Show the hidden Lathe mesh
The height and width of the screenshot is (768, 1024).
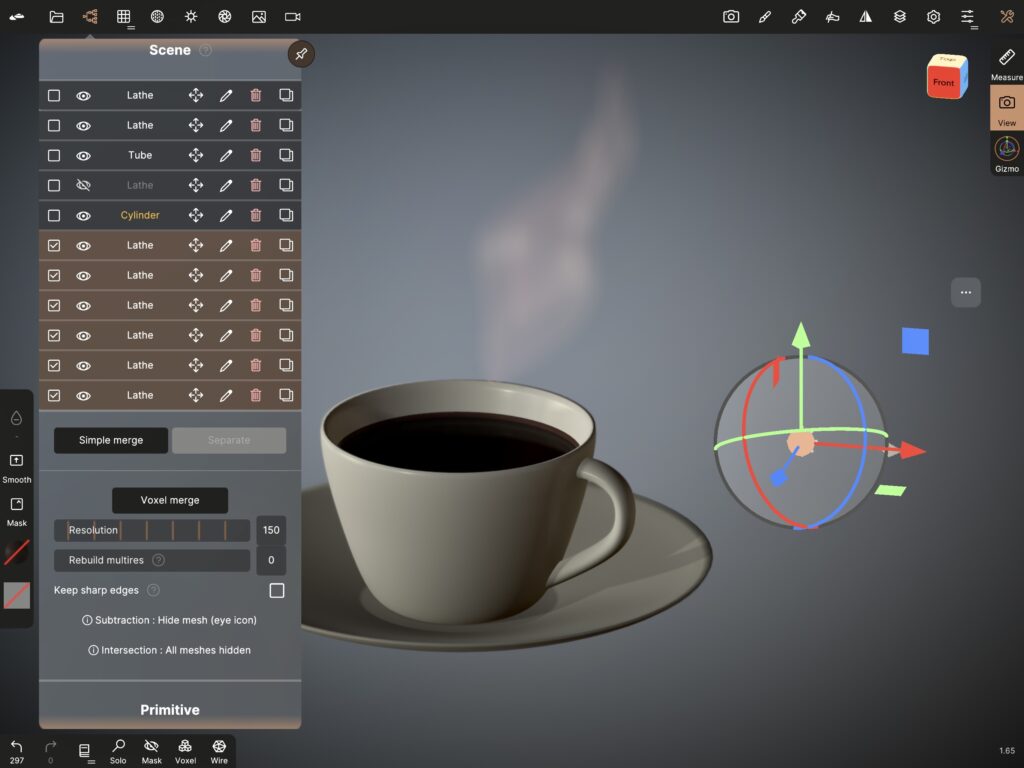click(83, 185)
